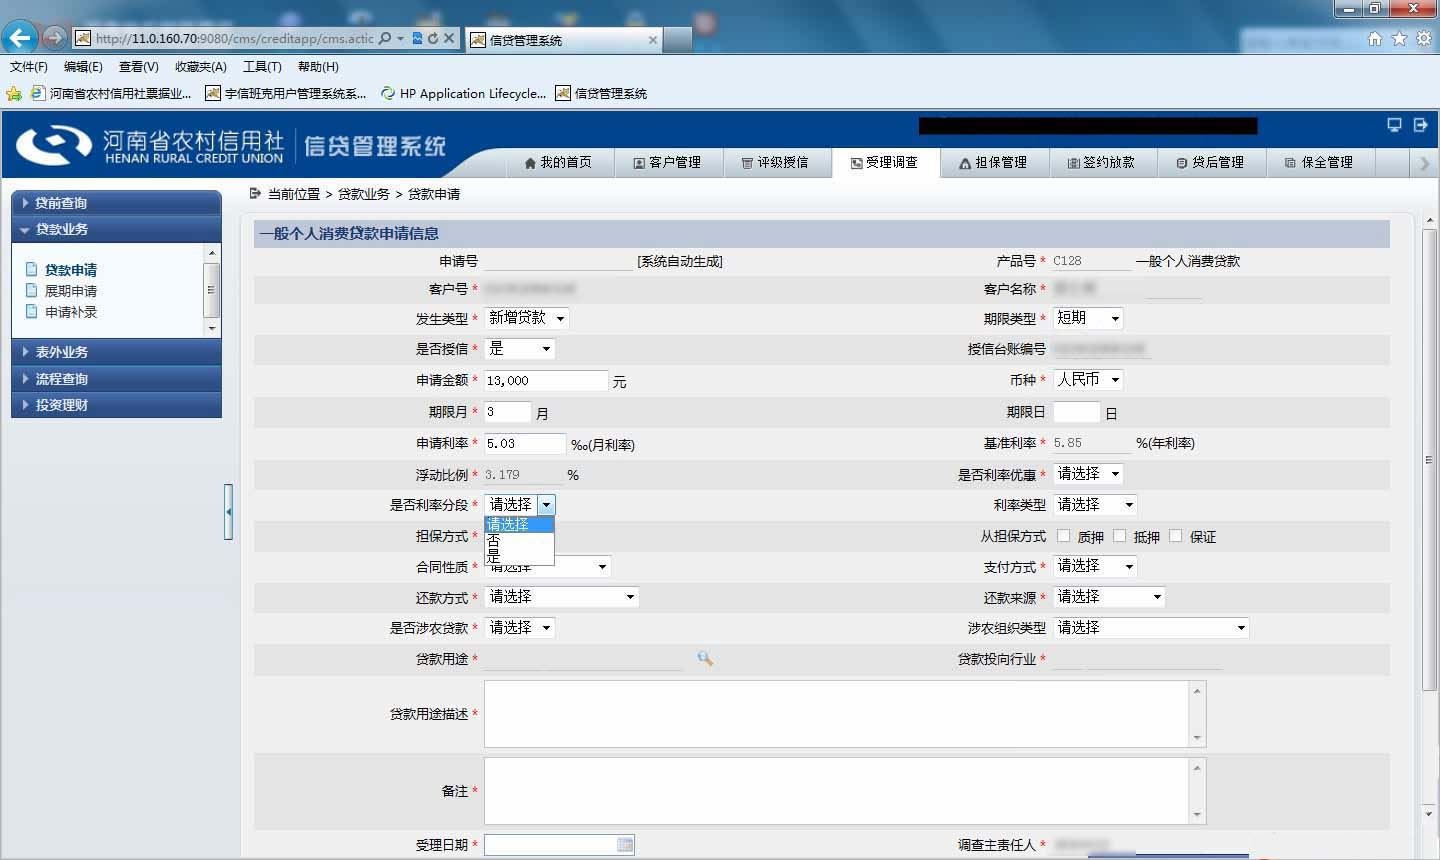Click the browser favorites star icon
The image size is (1440, 860).
(x=1399, y=38)
